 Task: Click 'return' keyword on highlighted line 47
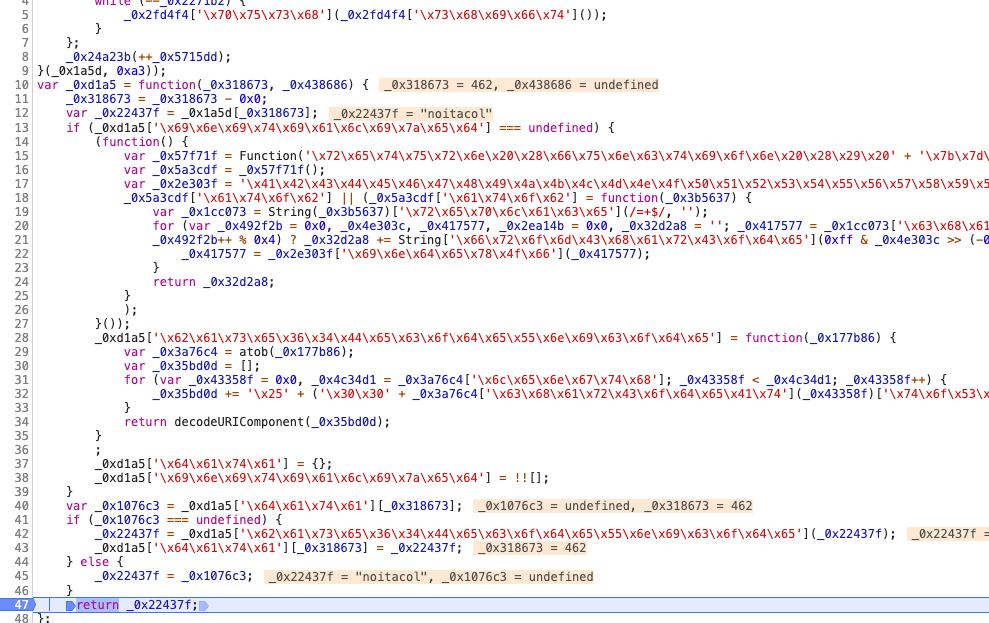tap(98, 605)
